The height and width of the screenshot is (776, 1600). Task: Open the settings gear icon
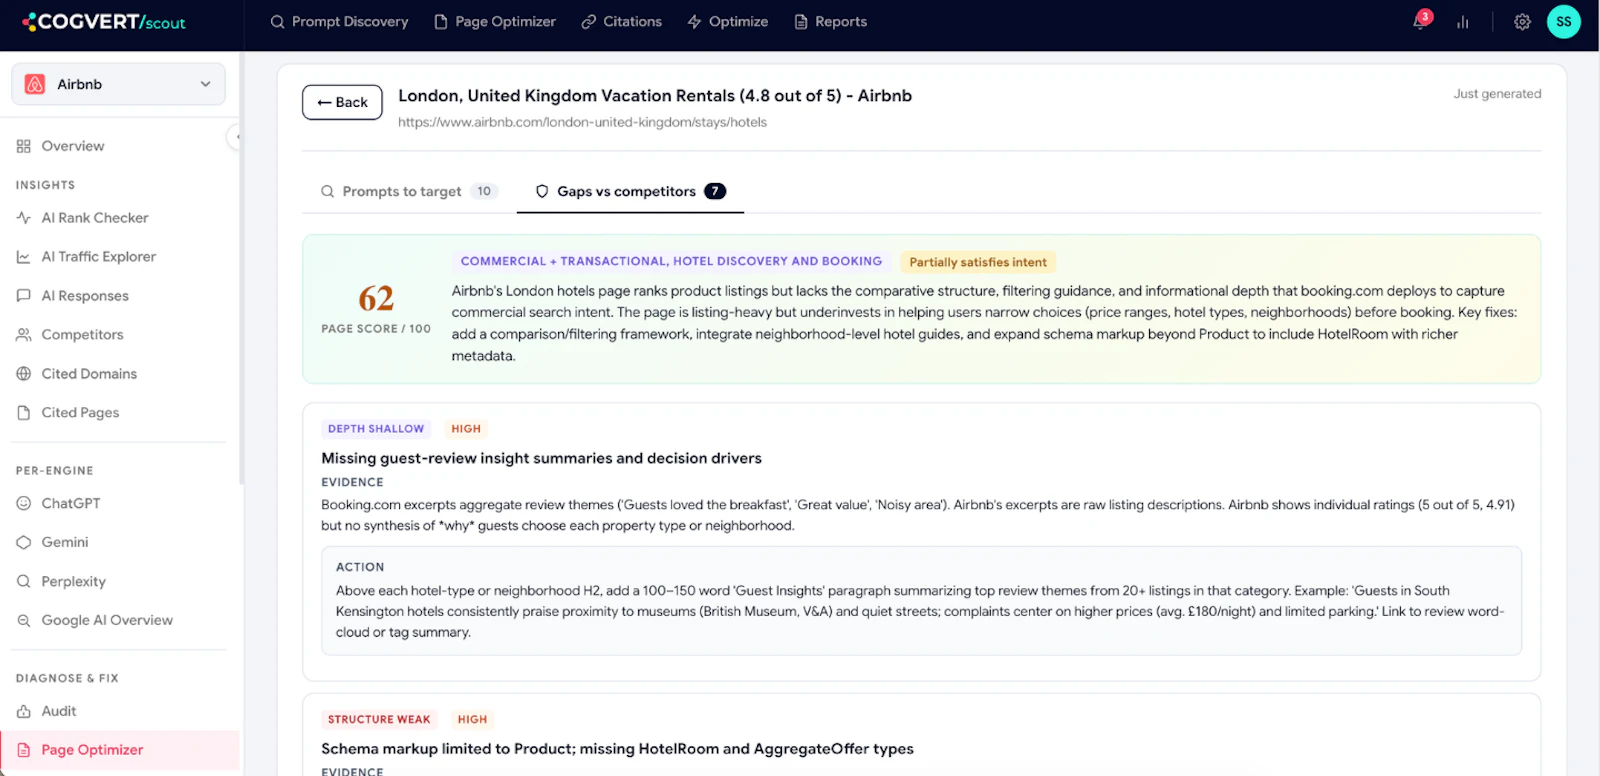[1522, 22]
